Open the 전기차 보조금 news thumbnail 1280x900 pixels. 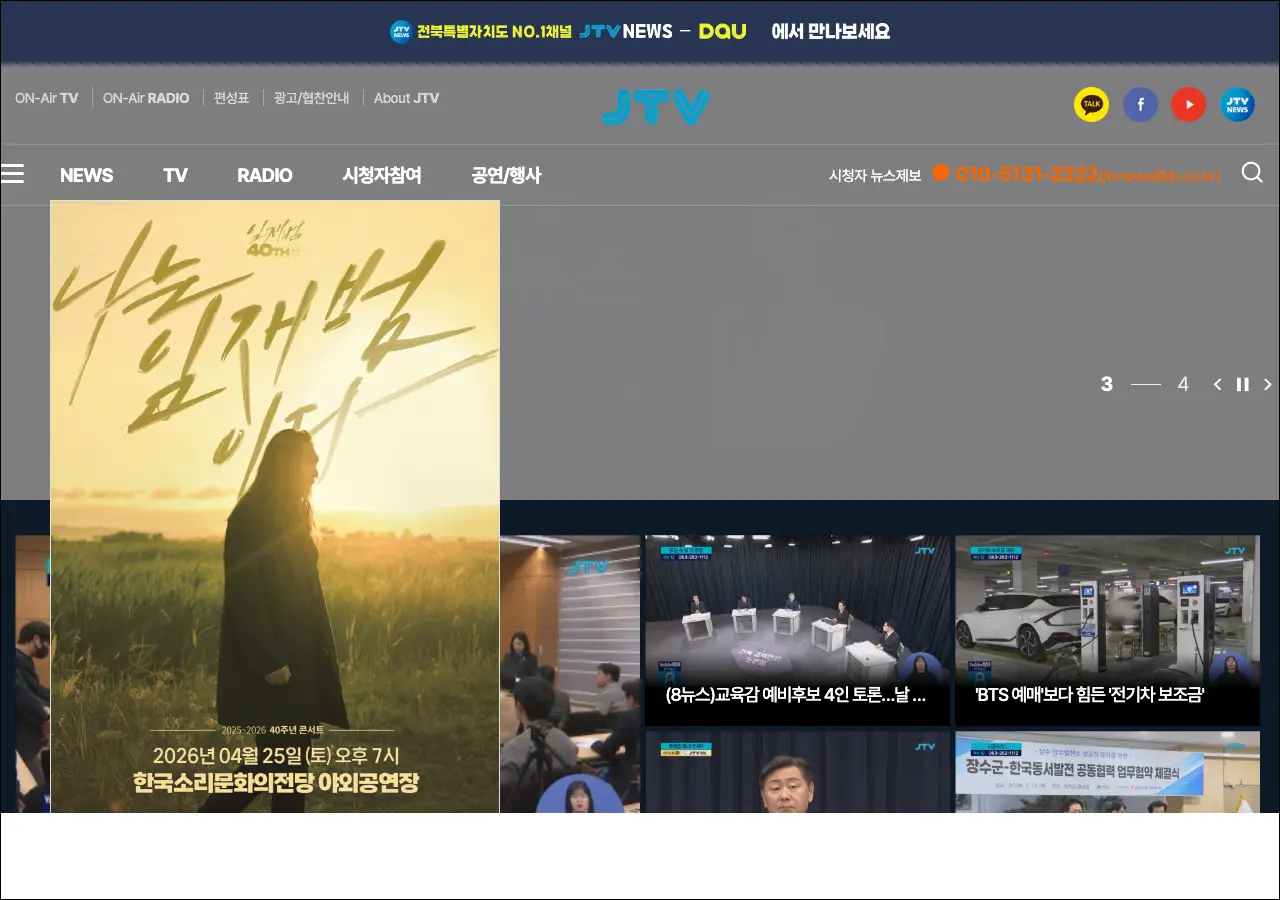point(1107,630)
